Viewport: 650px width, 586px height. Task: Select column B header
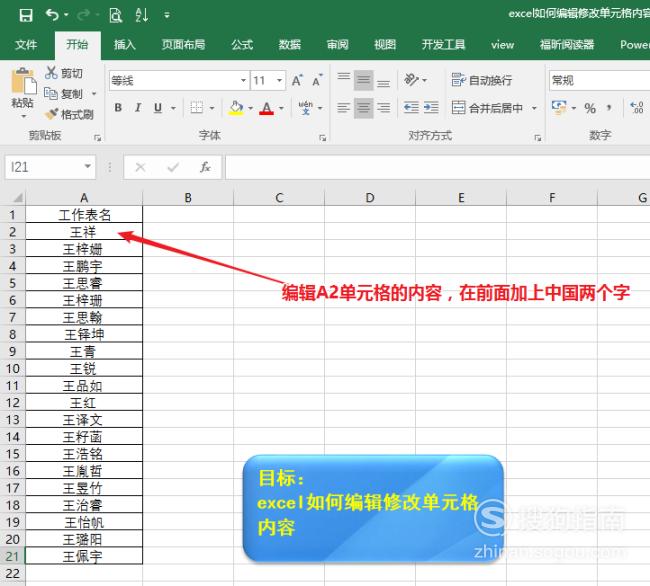(x=188, y=198)
